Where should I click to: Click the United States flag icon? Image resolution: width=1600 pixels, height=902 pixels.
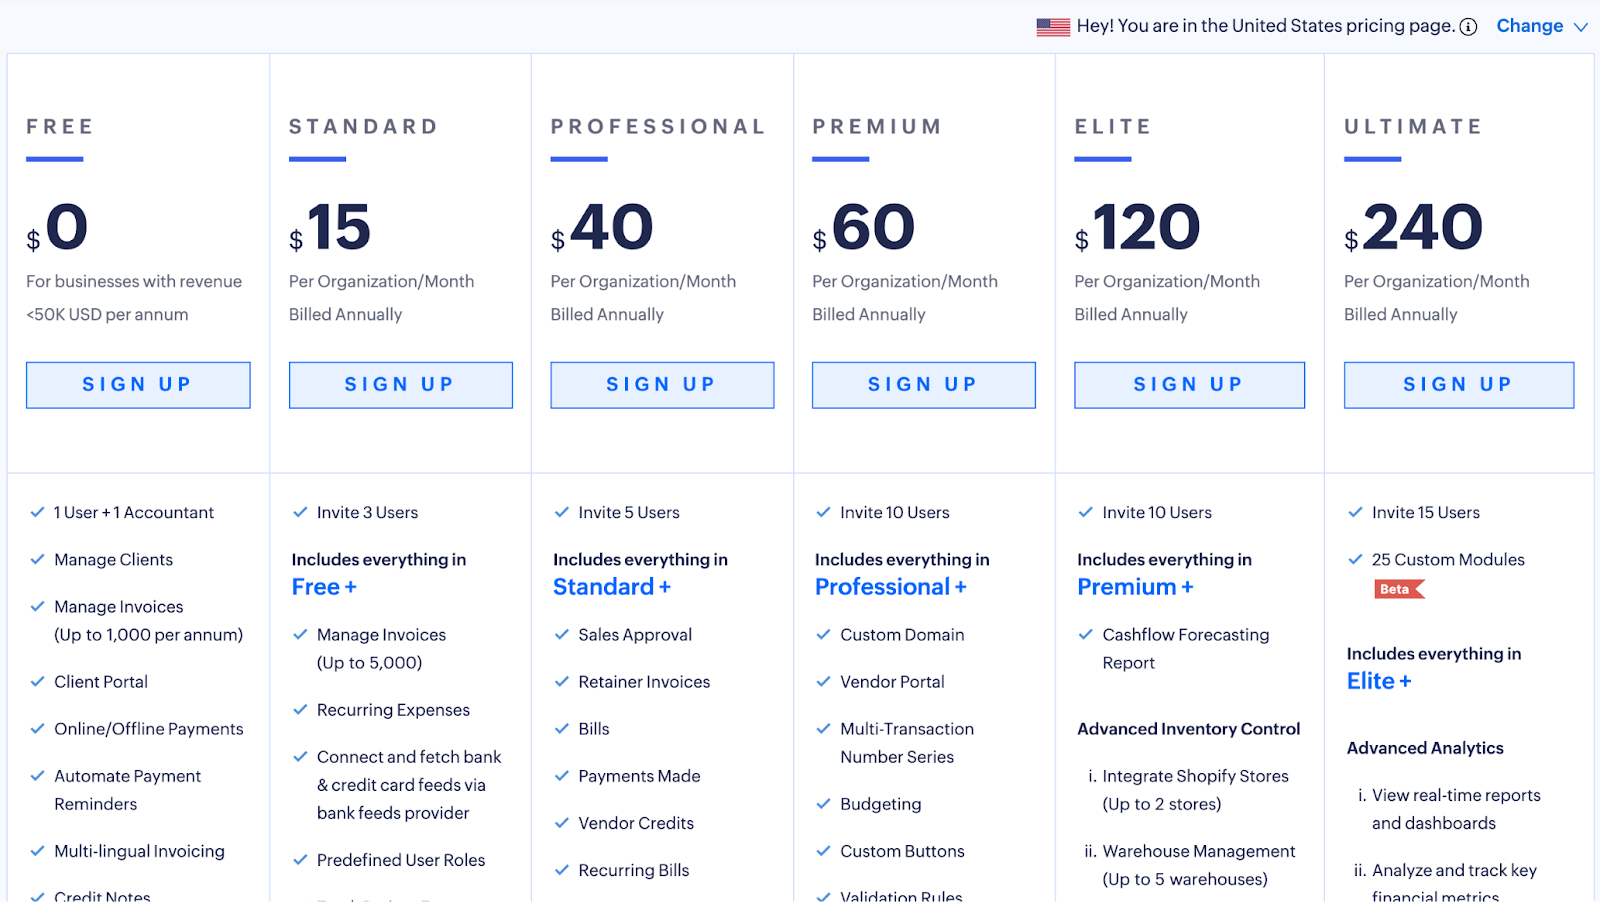(1053, 27)
